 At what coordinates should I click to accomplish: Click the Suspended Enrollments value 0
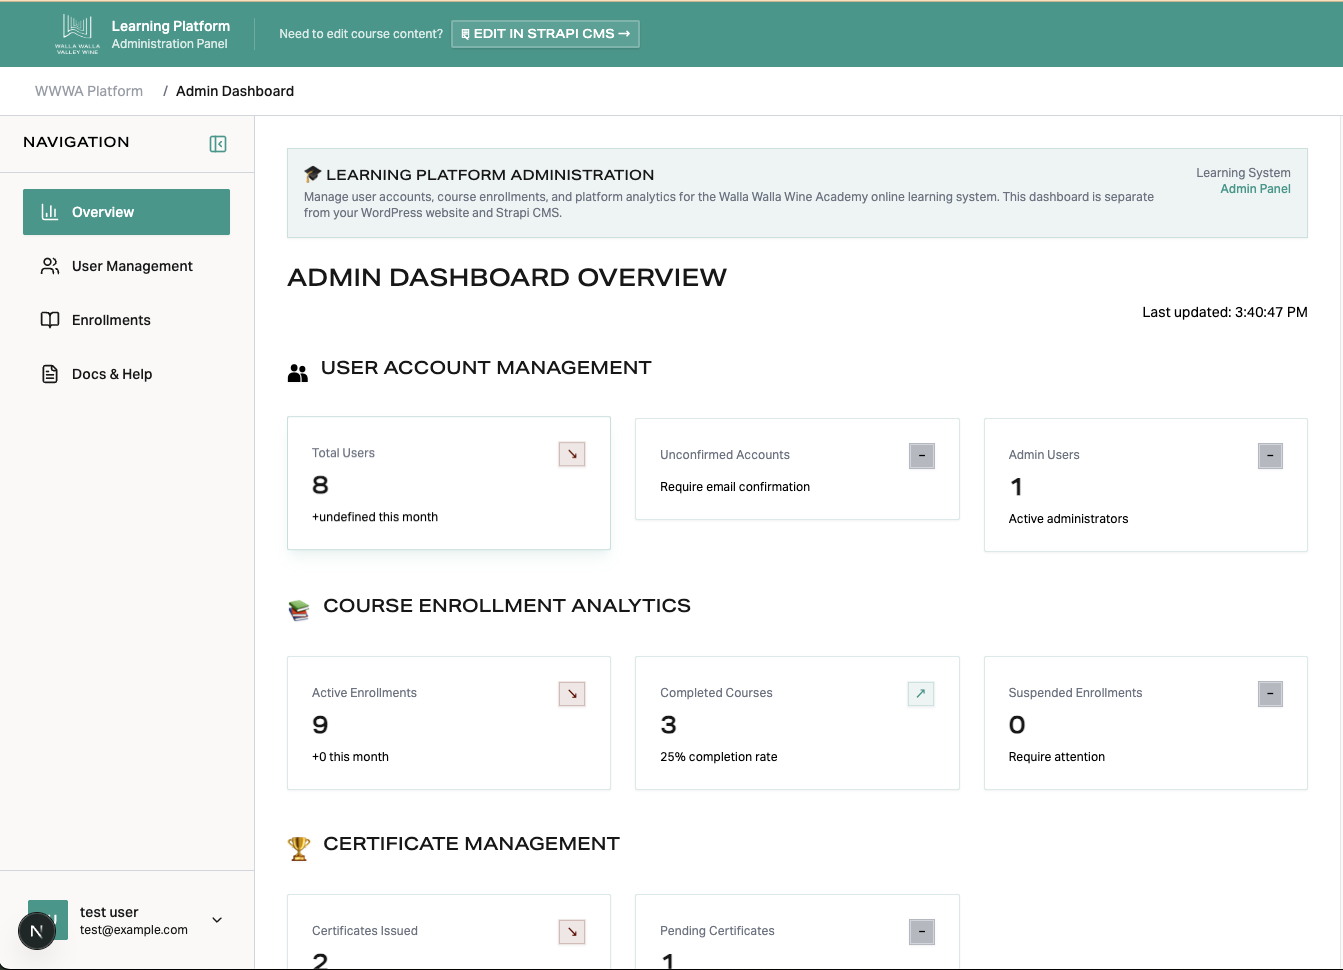[x=1017, y=725]
